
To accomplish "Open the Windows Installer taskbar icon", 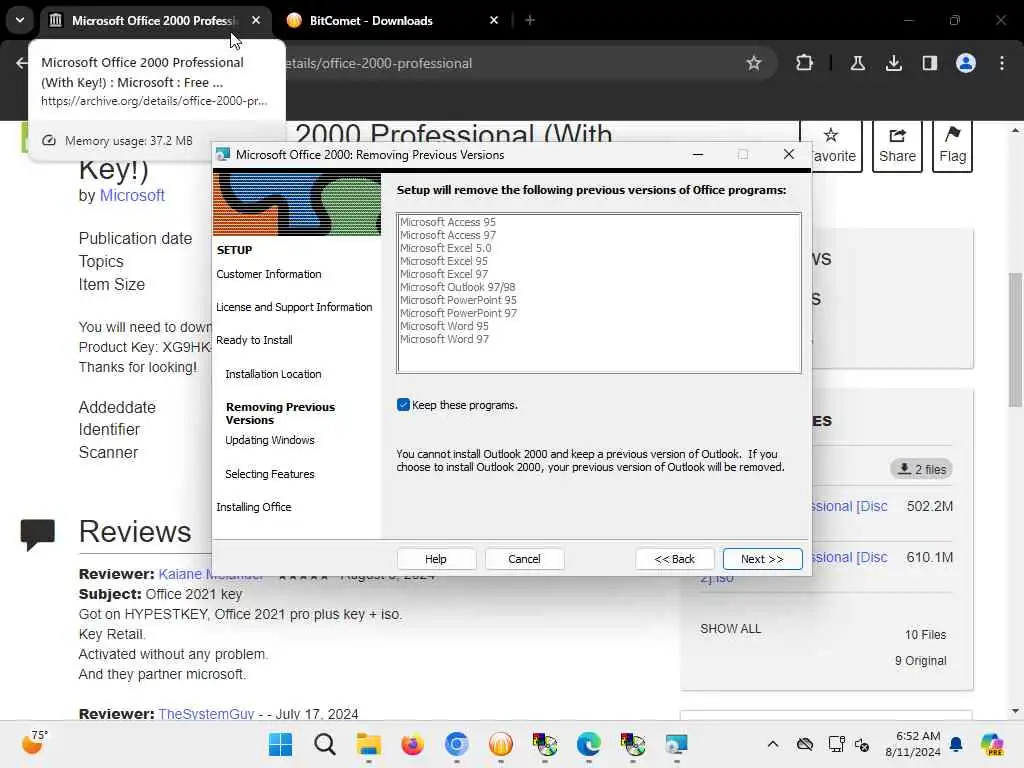I will point(677,744).
